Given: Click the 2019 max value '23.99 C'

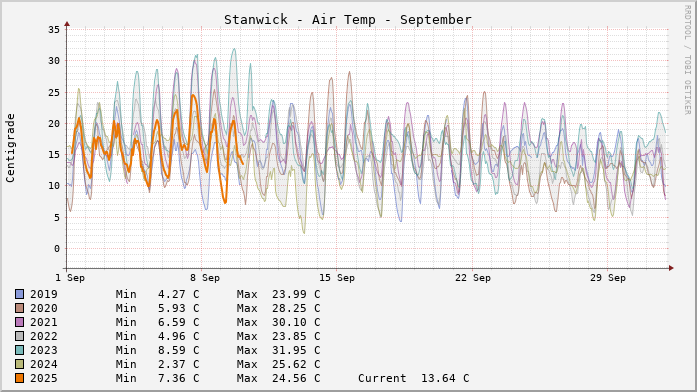Looking at the screenshot, I should point(296,294).
